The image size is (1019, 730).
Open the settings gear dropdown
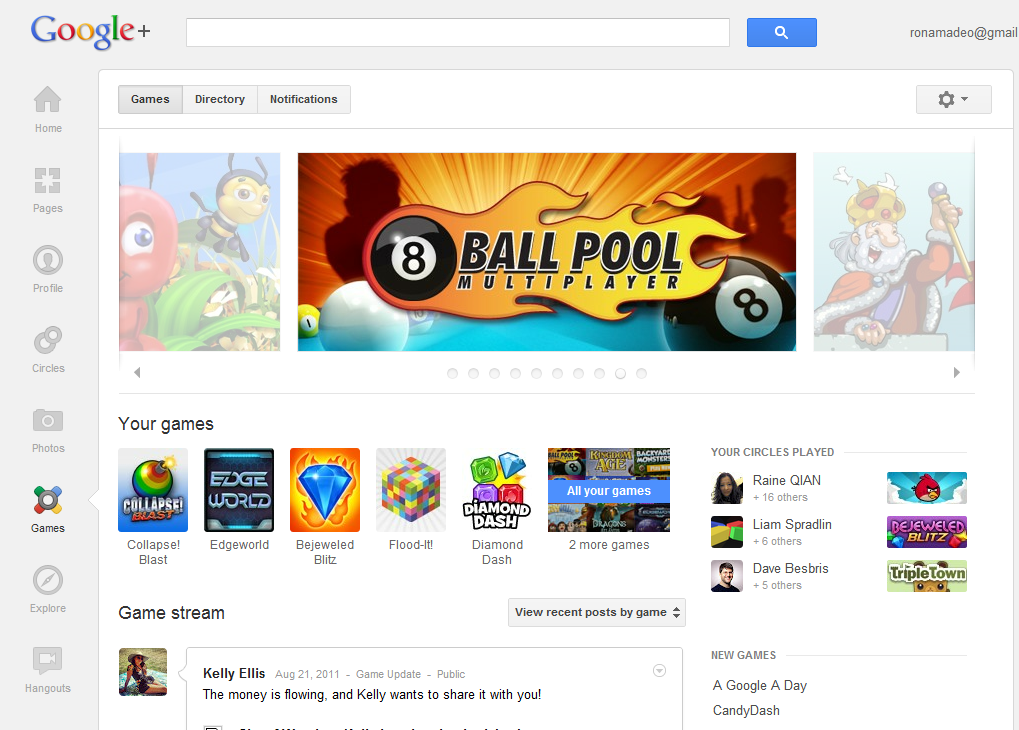tap(952, 99)
